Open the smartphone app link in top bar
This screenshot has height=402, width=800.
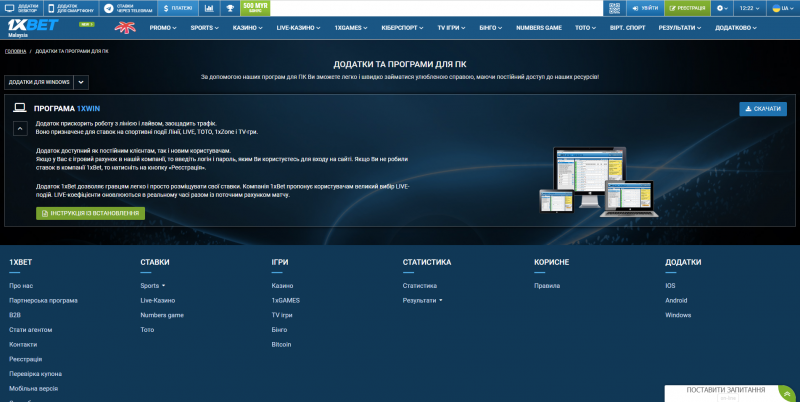(x=71, y=8)
